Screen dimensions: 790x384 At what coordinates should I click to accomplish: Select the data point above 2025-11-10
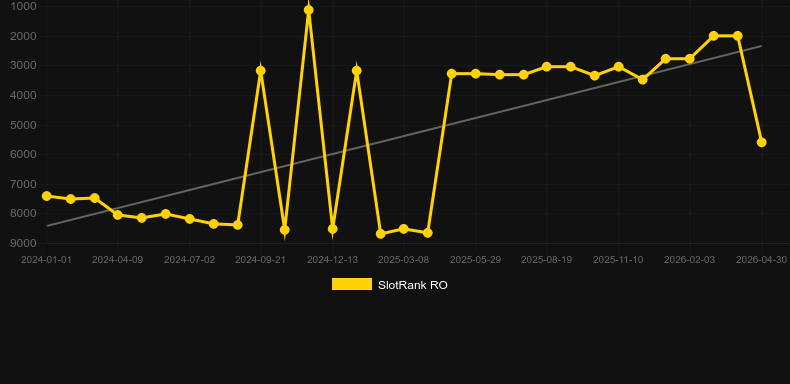pos(619,67)
